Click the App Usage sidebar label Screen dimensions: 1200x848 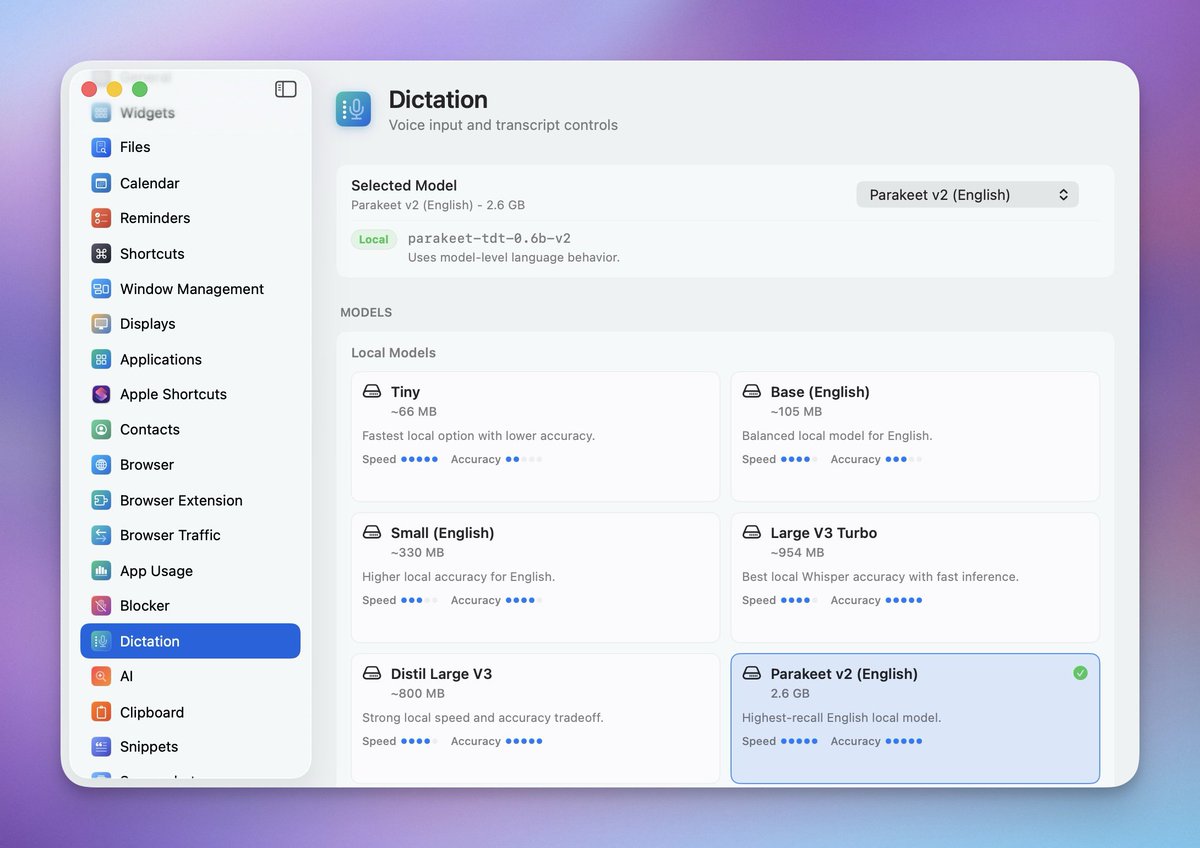click(156, 571)
